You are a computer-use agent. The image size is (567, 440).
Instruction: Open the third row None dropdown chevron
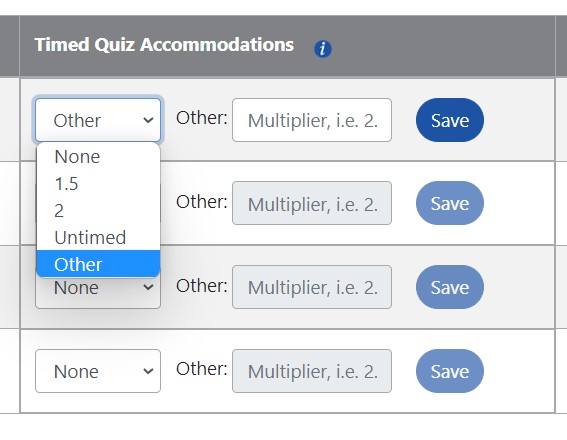pyautogui.click(x=148, y=287)
